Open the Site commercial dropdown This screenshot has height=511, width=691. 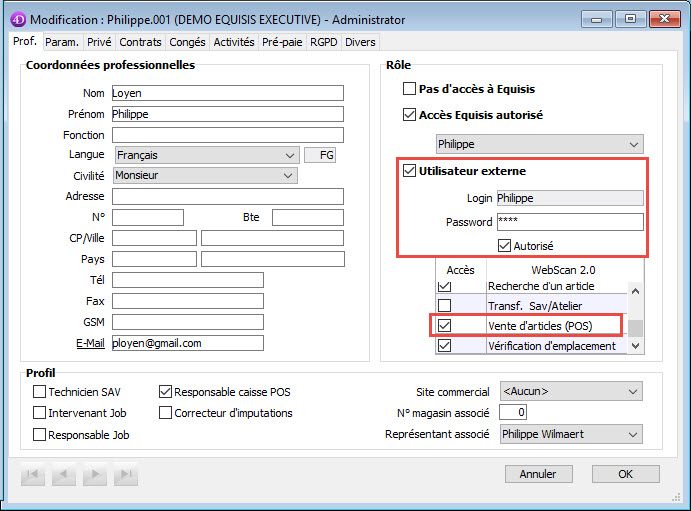pyautogui.click(x=632, y=392)
